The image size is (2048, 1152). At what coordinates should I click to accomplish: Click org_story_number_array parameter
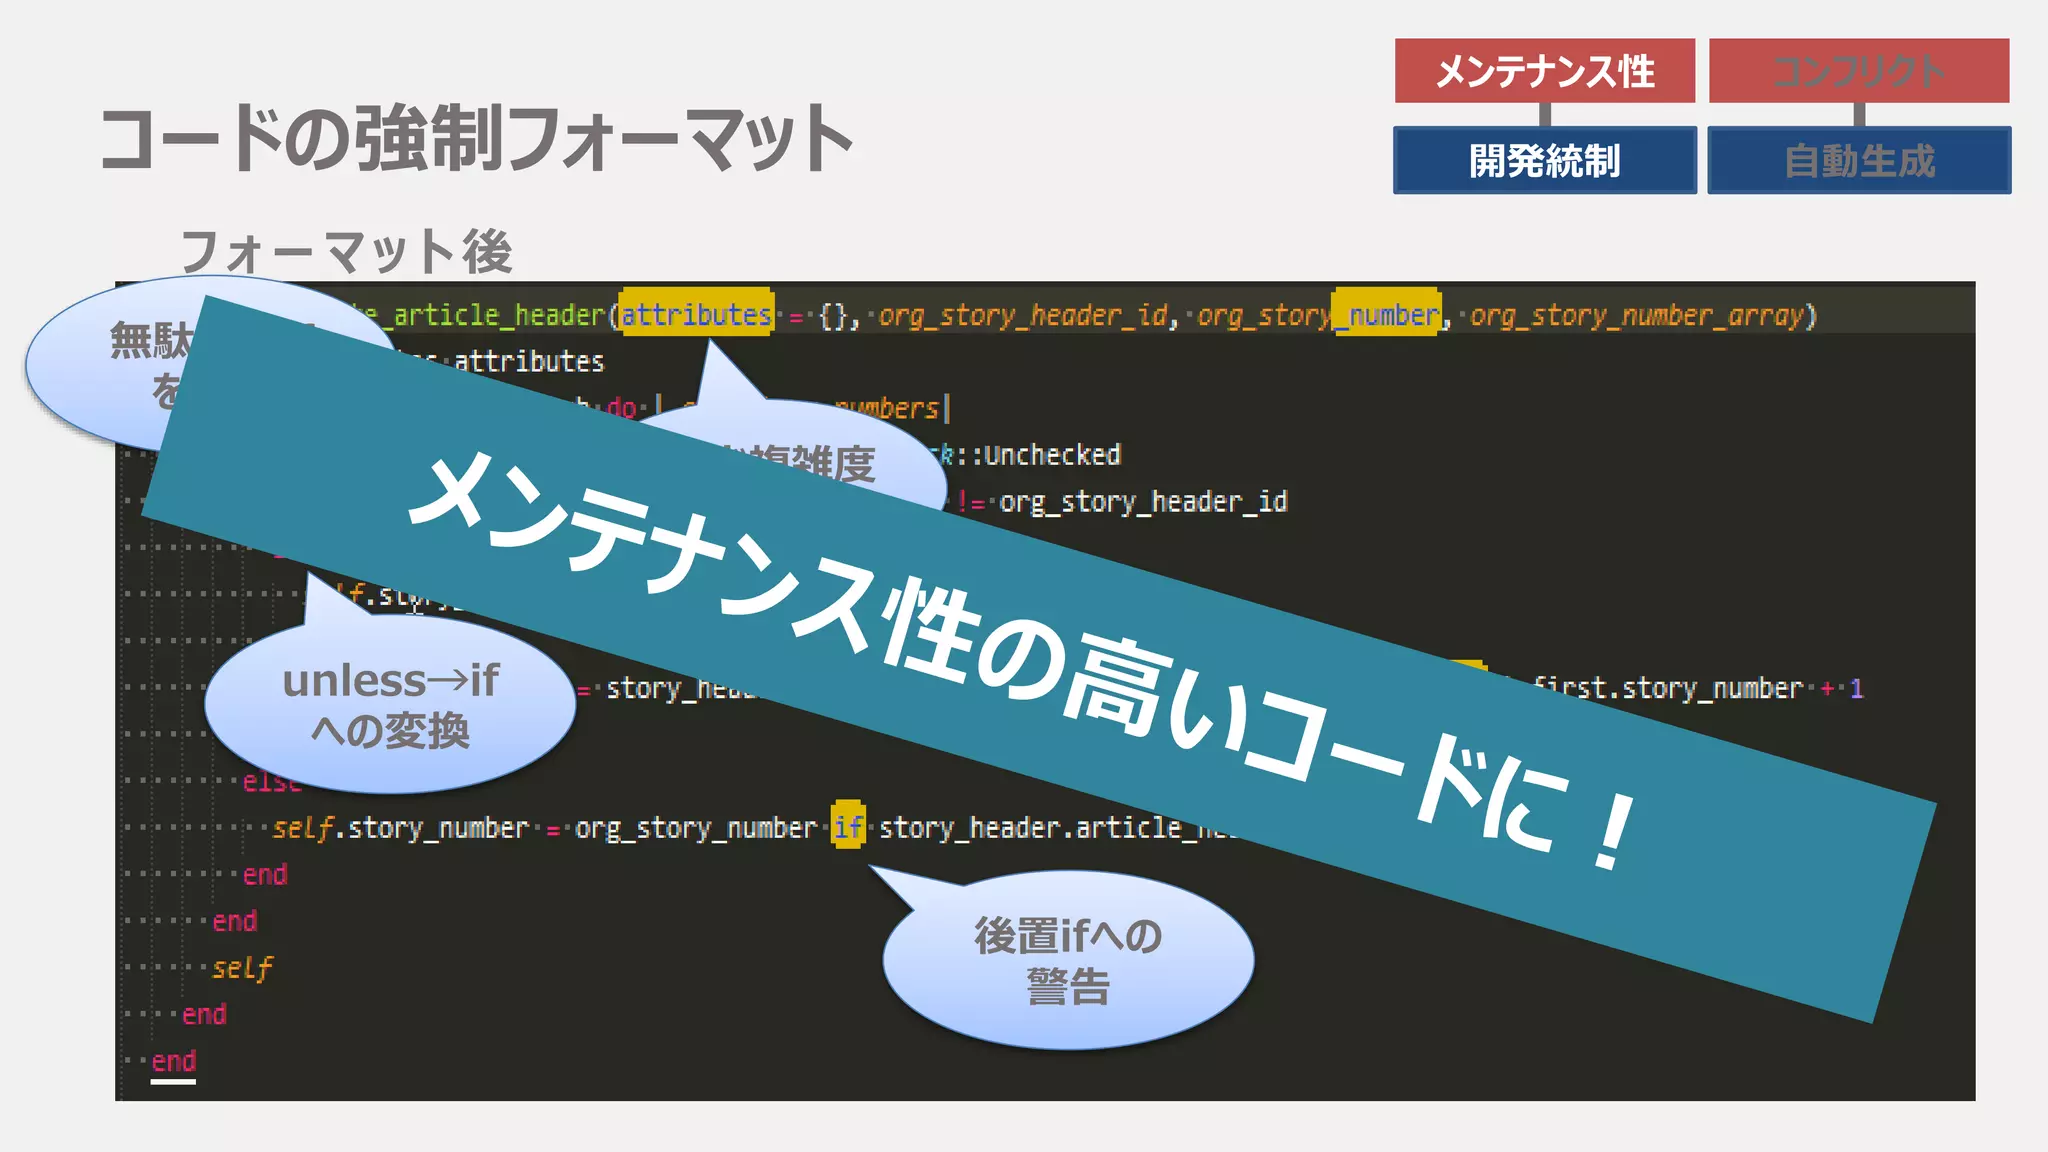click(x=1637, y=316)
